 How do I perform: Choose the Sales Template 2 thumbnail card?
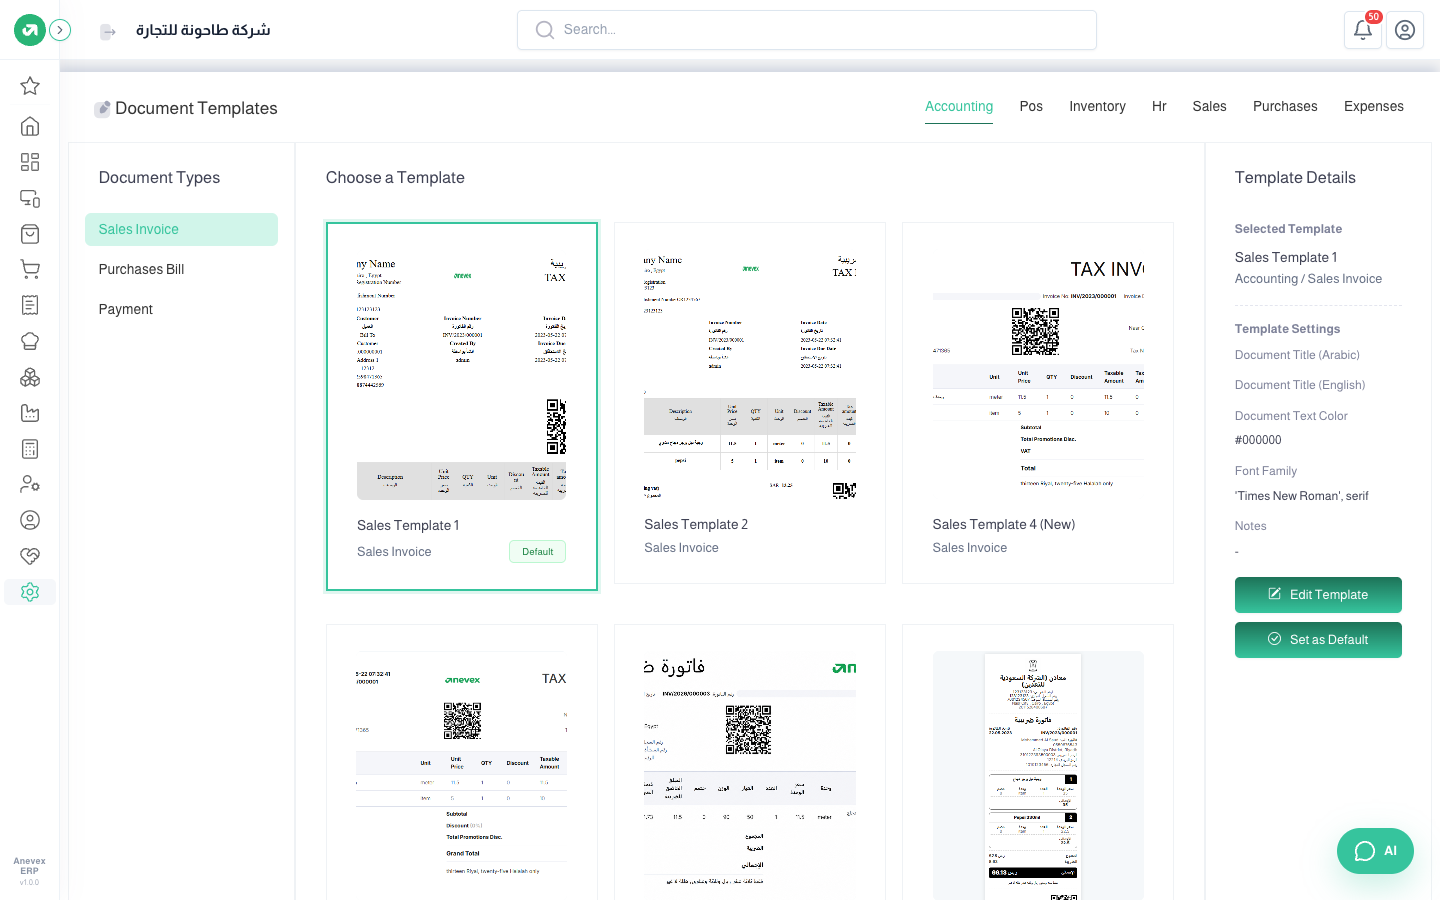(750, 403)
